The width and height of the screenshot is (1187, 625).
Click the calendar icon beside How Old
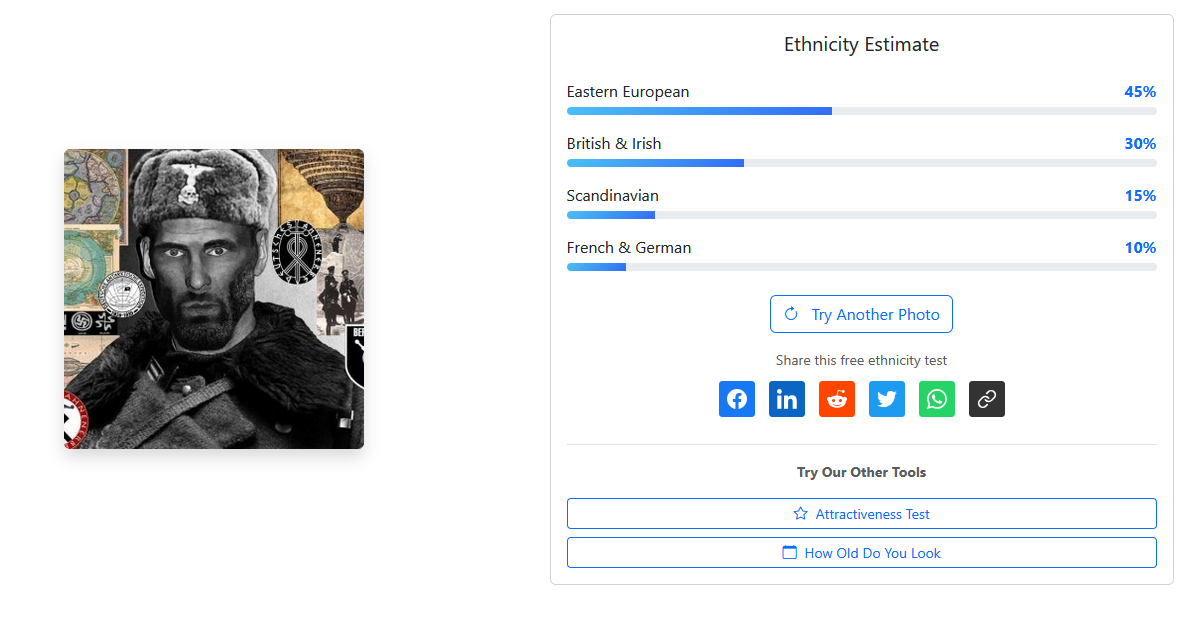click(790, 553)
